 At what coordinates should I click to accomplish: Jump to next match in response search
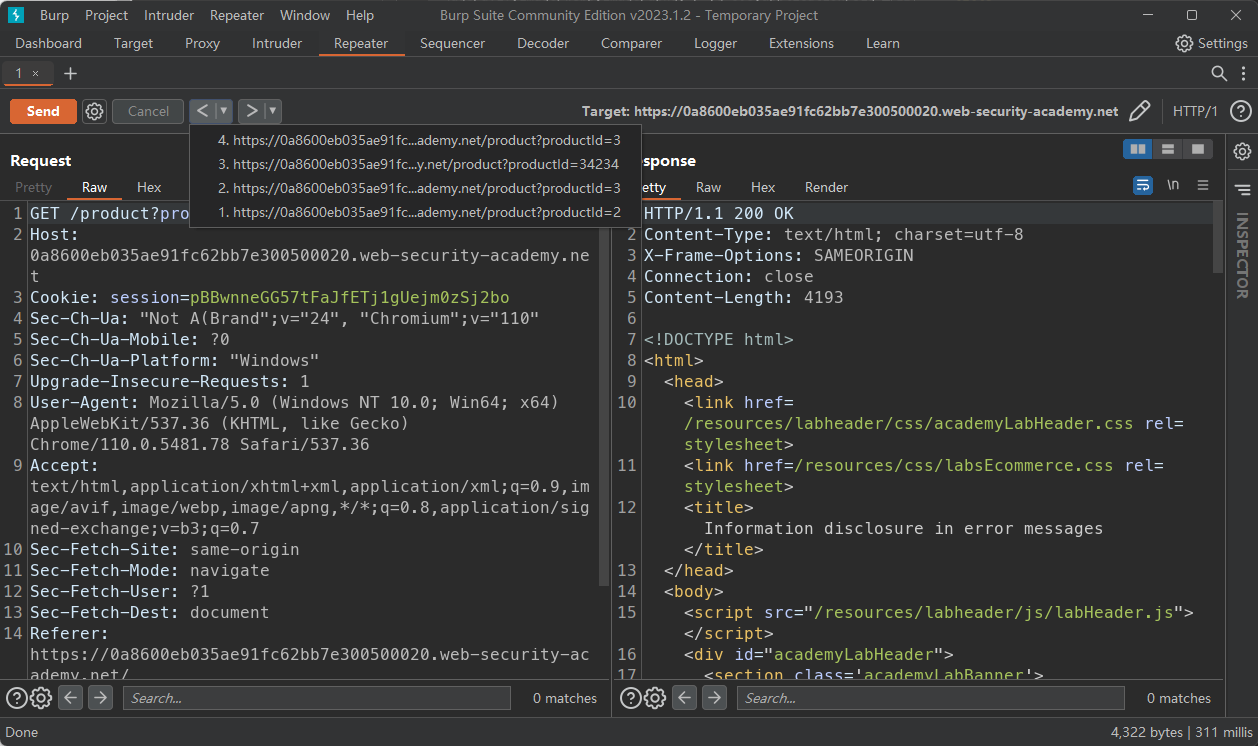pos(714,698)
